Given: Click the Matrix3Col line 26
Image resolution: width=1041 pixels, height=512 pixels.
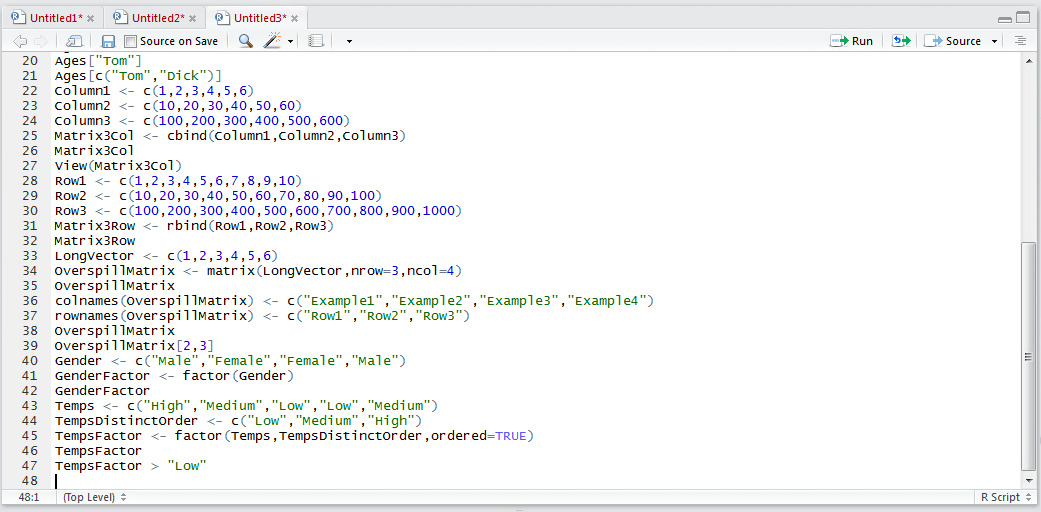Looking at the screenshot, I should point(95,151).
